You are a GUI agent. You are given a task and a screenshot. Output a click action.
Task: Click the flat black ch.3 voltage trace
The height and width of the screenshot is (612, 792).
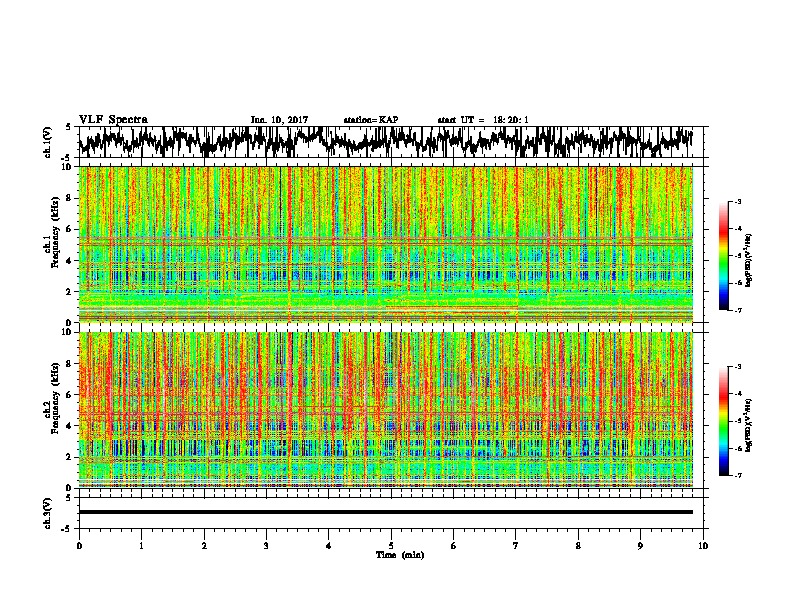tap(386, 512)
